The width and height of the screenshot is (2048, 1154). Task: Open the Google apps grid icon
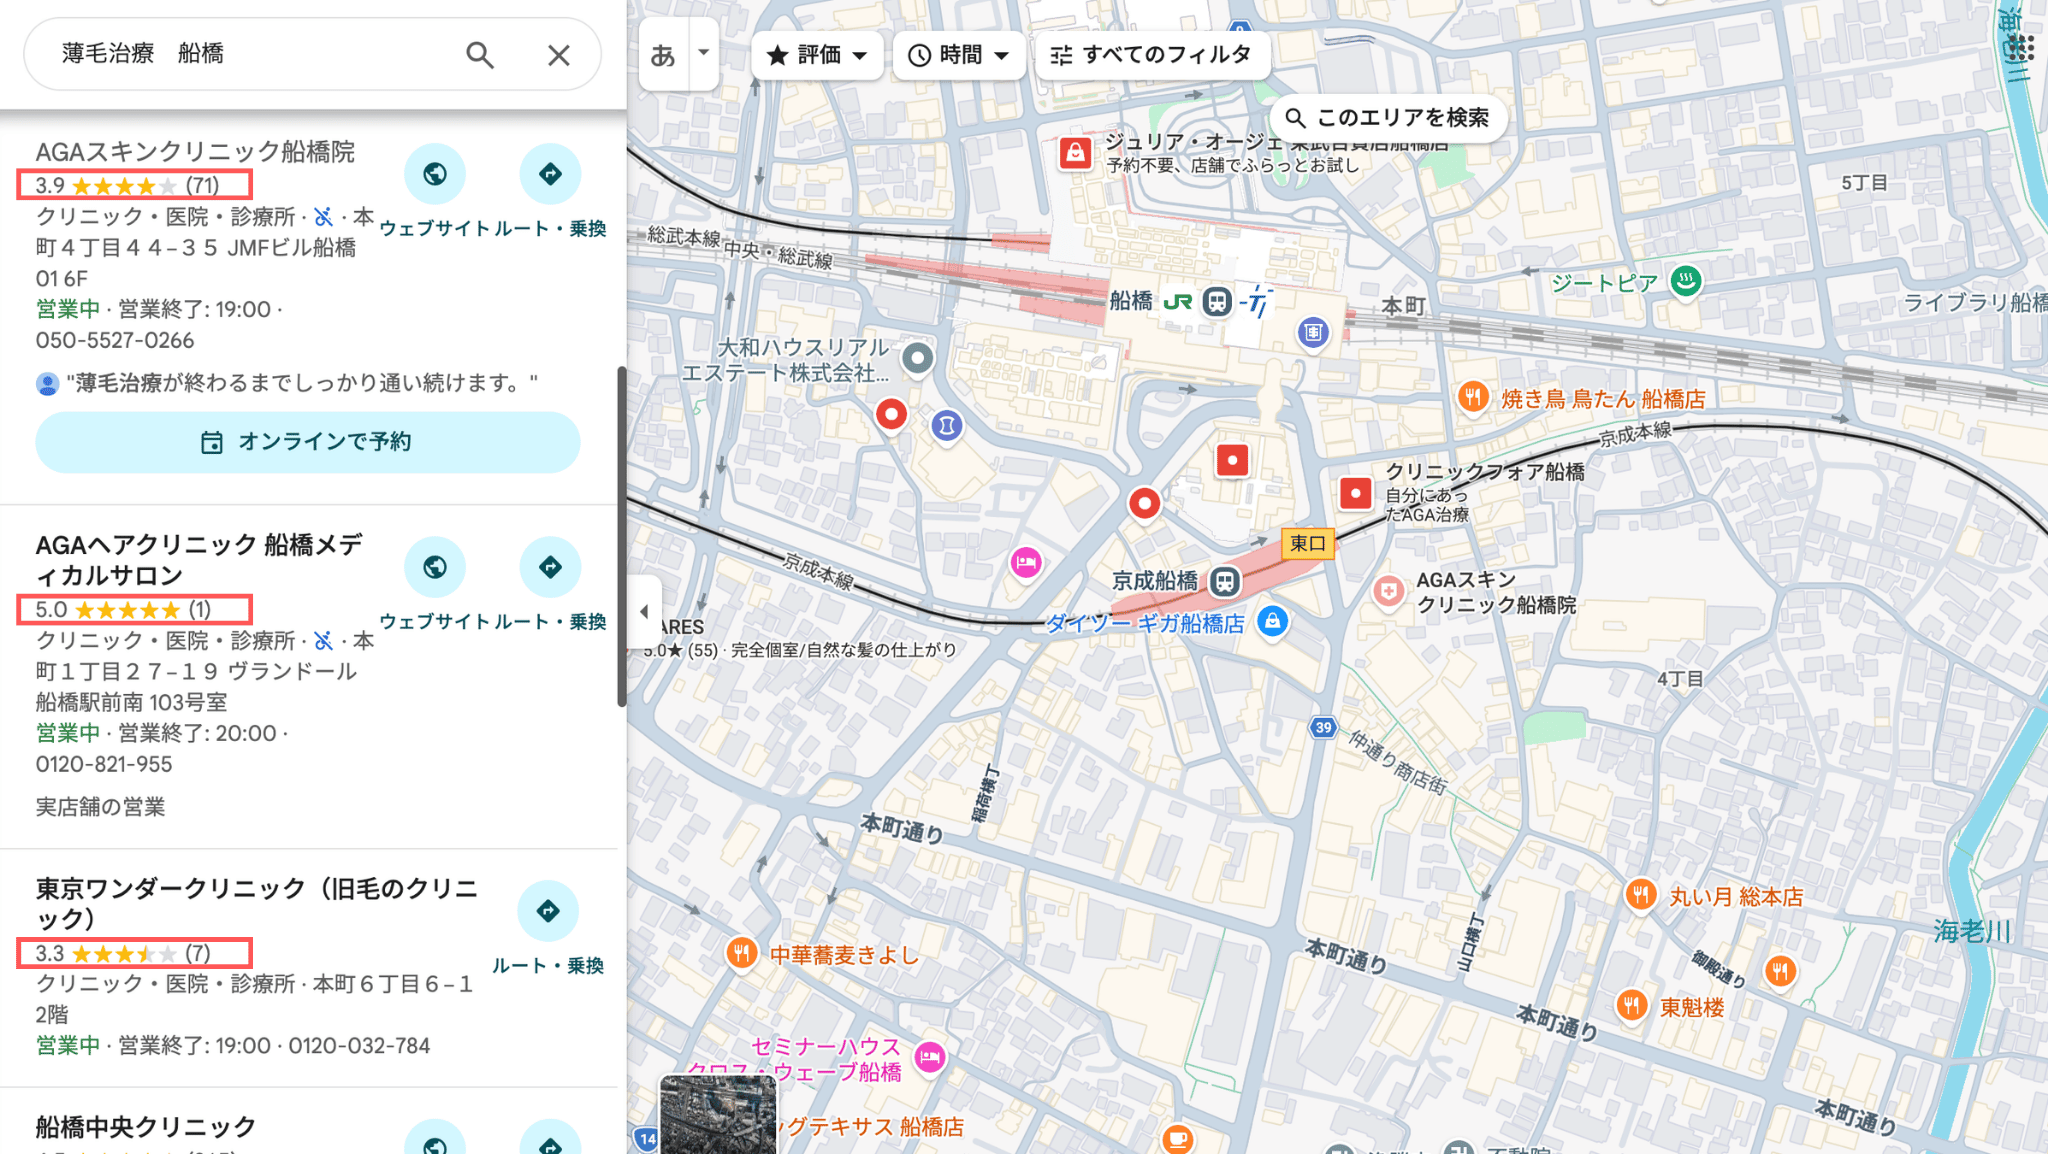(x=2020, y=48)
